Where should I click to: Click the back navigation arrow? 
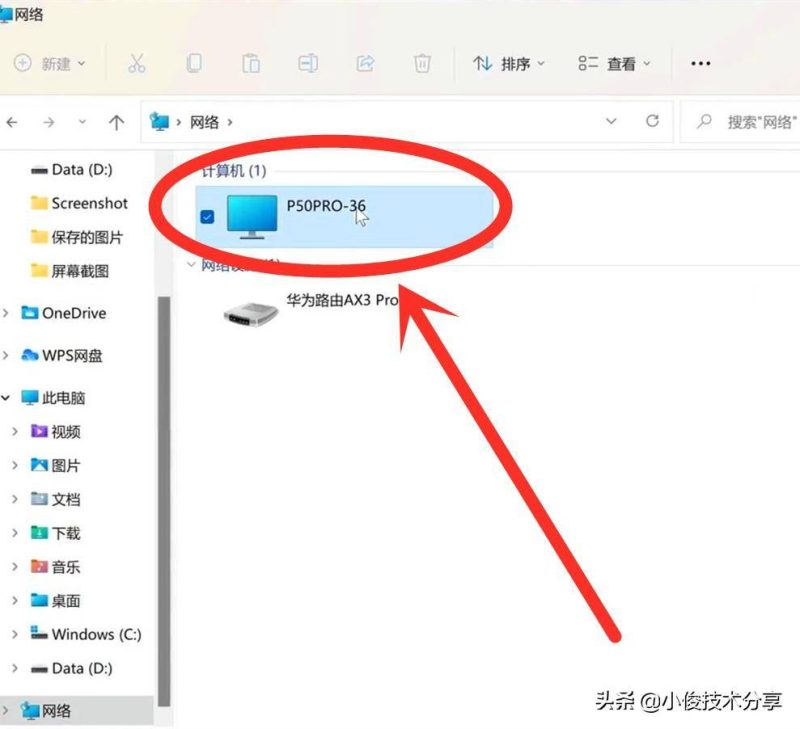coord(12,122)
